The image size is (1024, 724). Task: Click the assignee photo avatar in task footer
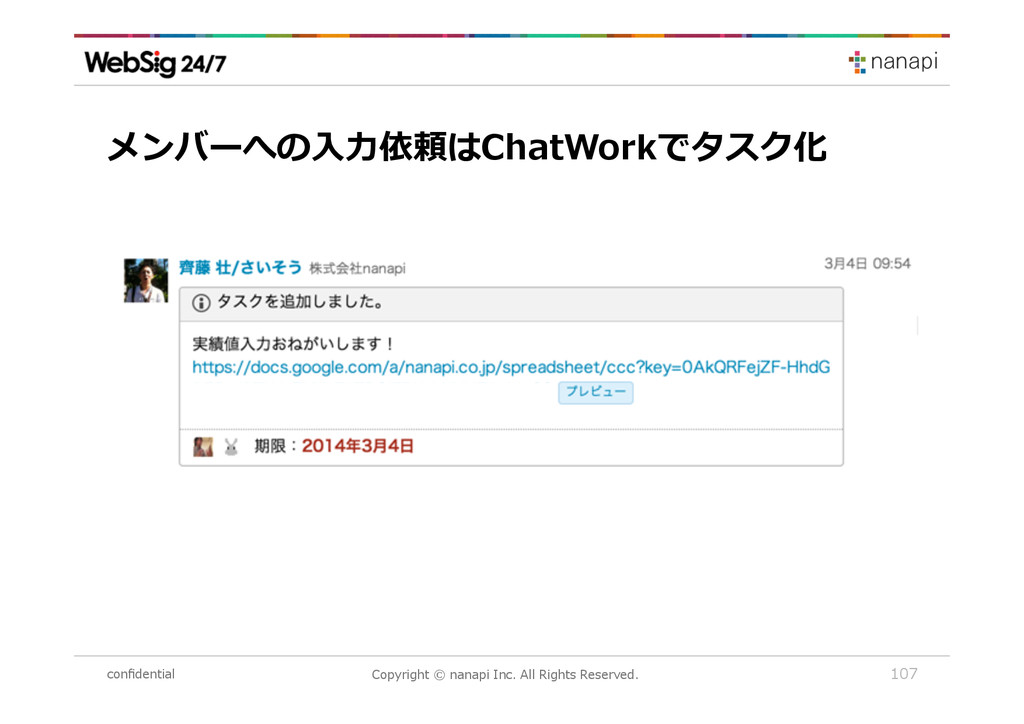tap(203, 447)
